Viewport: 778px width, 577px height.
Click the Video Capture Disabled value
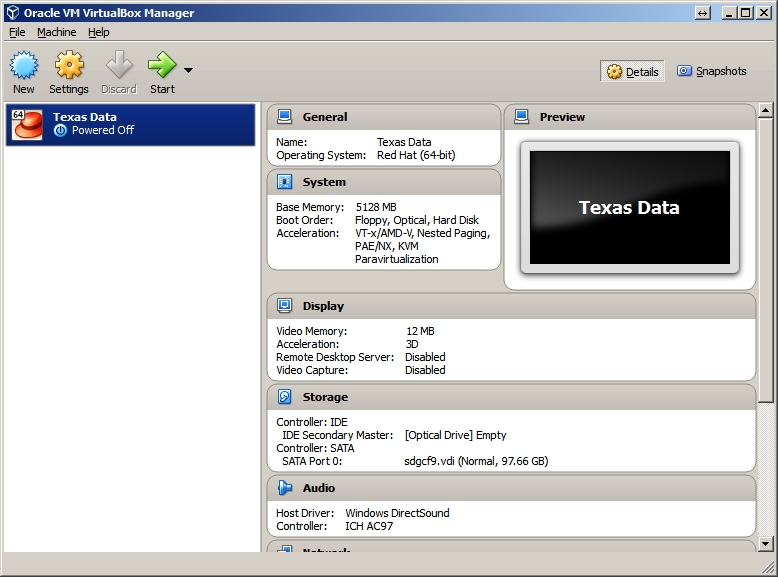pyautogui.click(x=425, y=370)
